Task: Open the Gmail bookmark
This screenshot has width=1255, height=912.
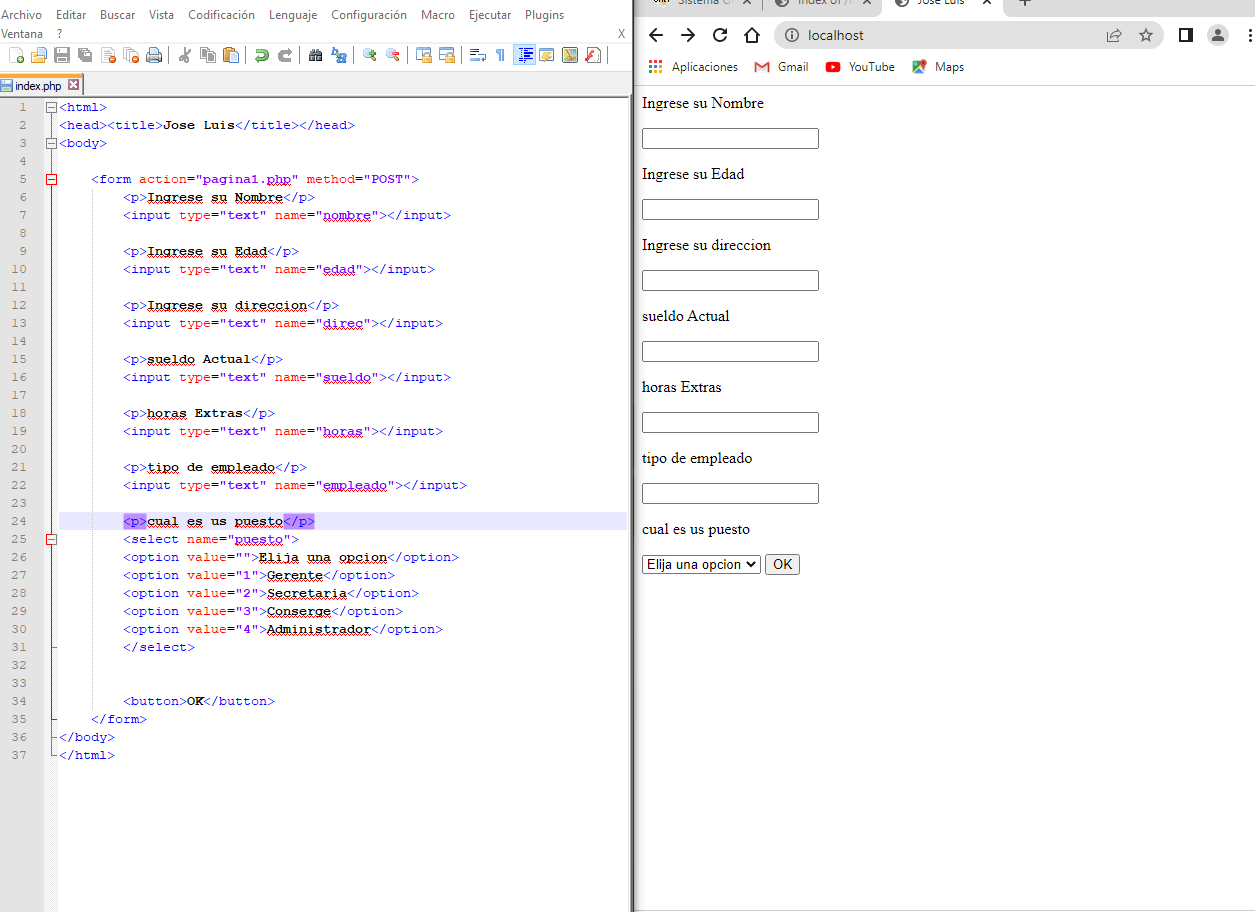Action: pyautogui.click(x=781, y=67)
